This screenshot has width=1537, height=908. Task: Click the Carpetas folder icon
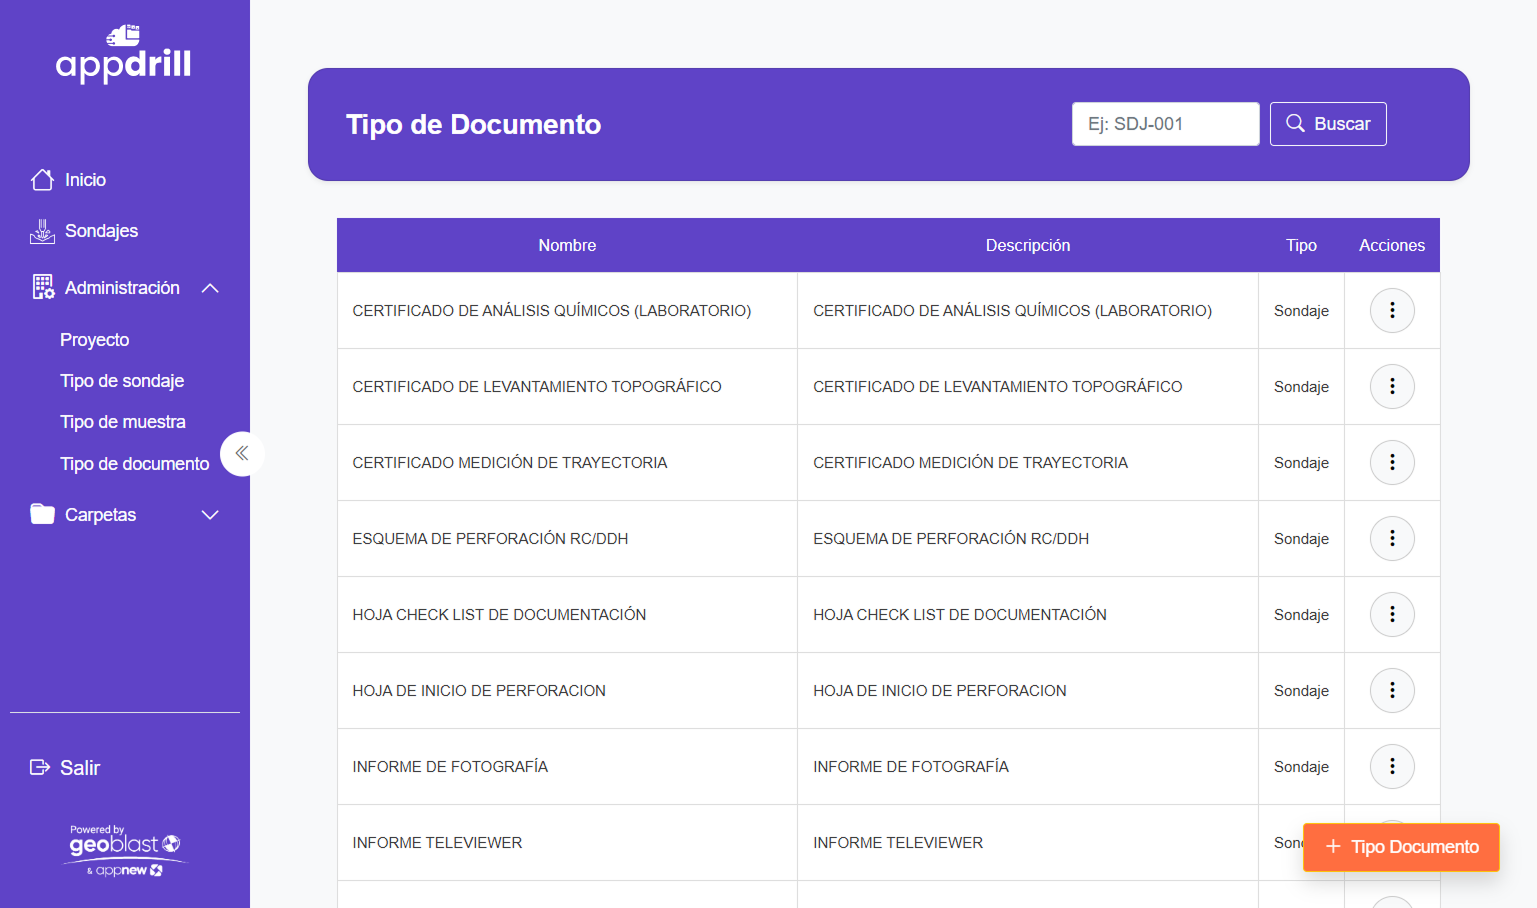(x=42, y=514)
